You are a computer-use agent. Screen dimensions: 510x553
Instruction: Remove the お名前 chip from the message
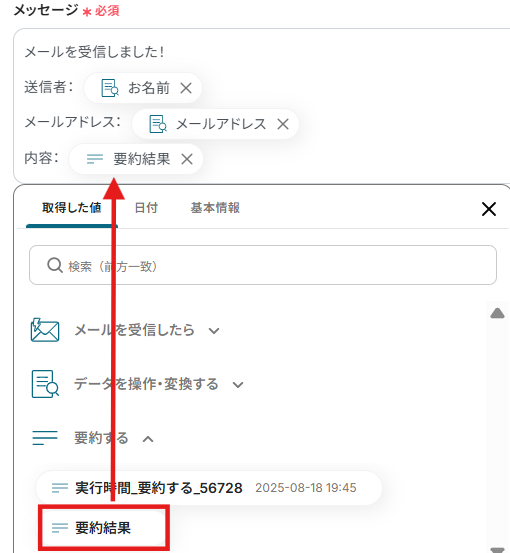[186, 88]
